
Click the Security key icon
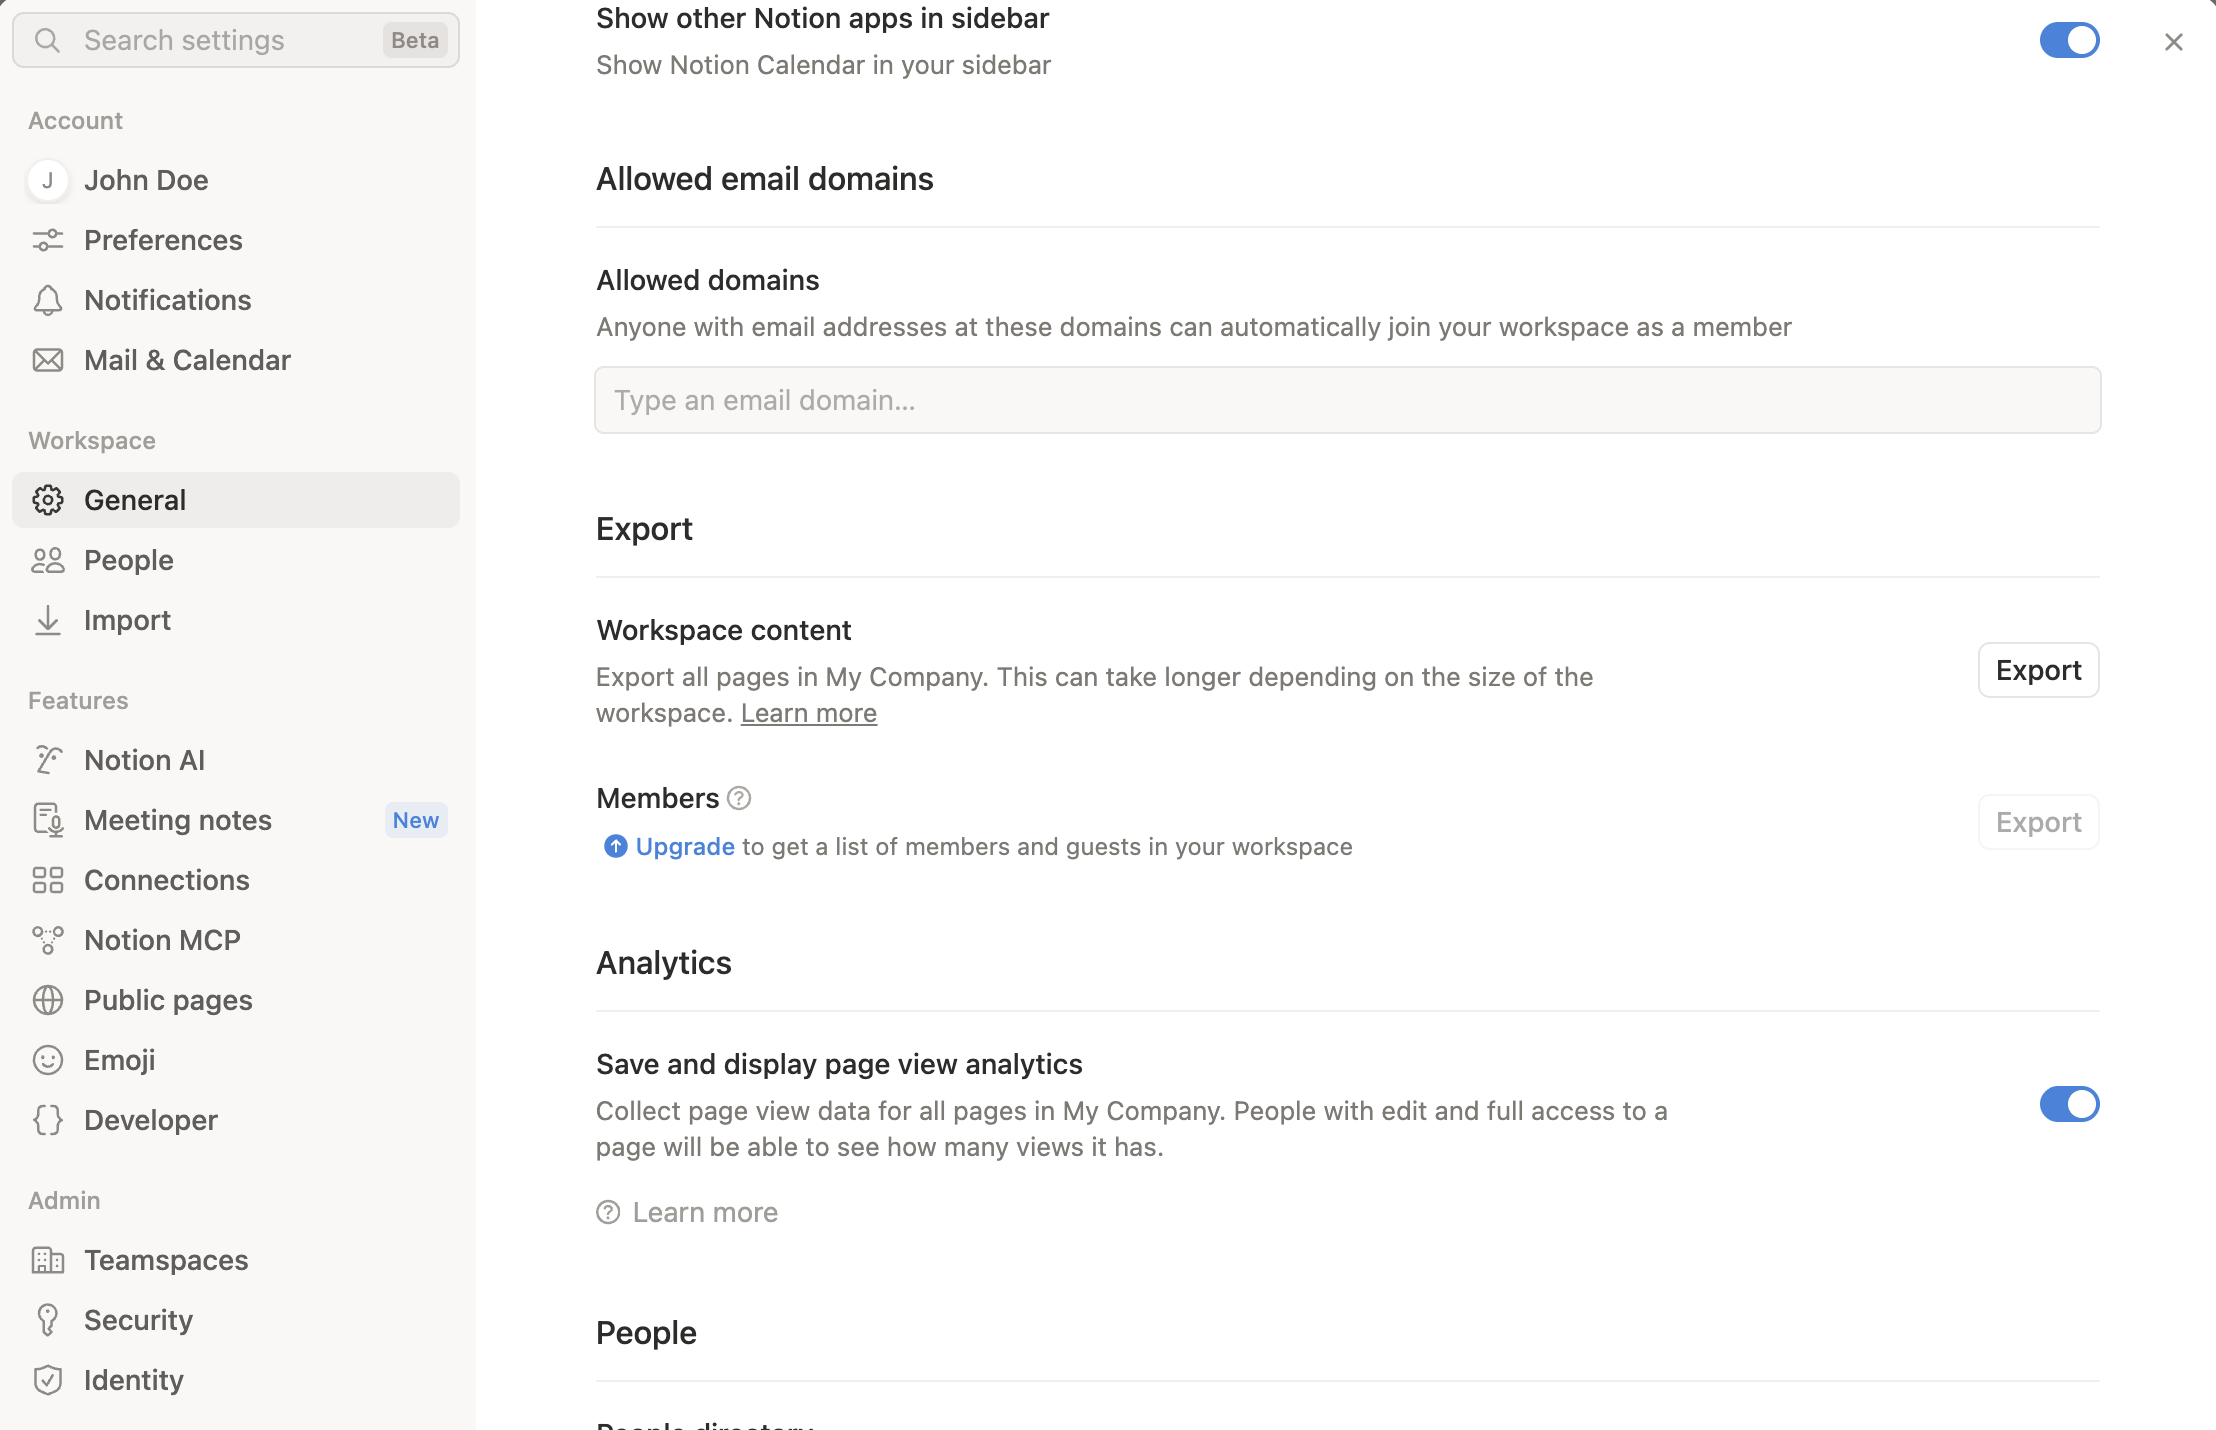click(48, 1320)
